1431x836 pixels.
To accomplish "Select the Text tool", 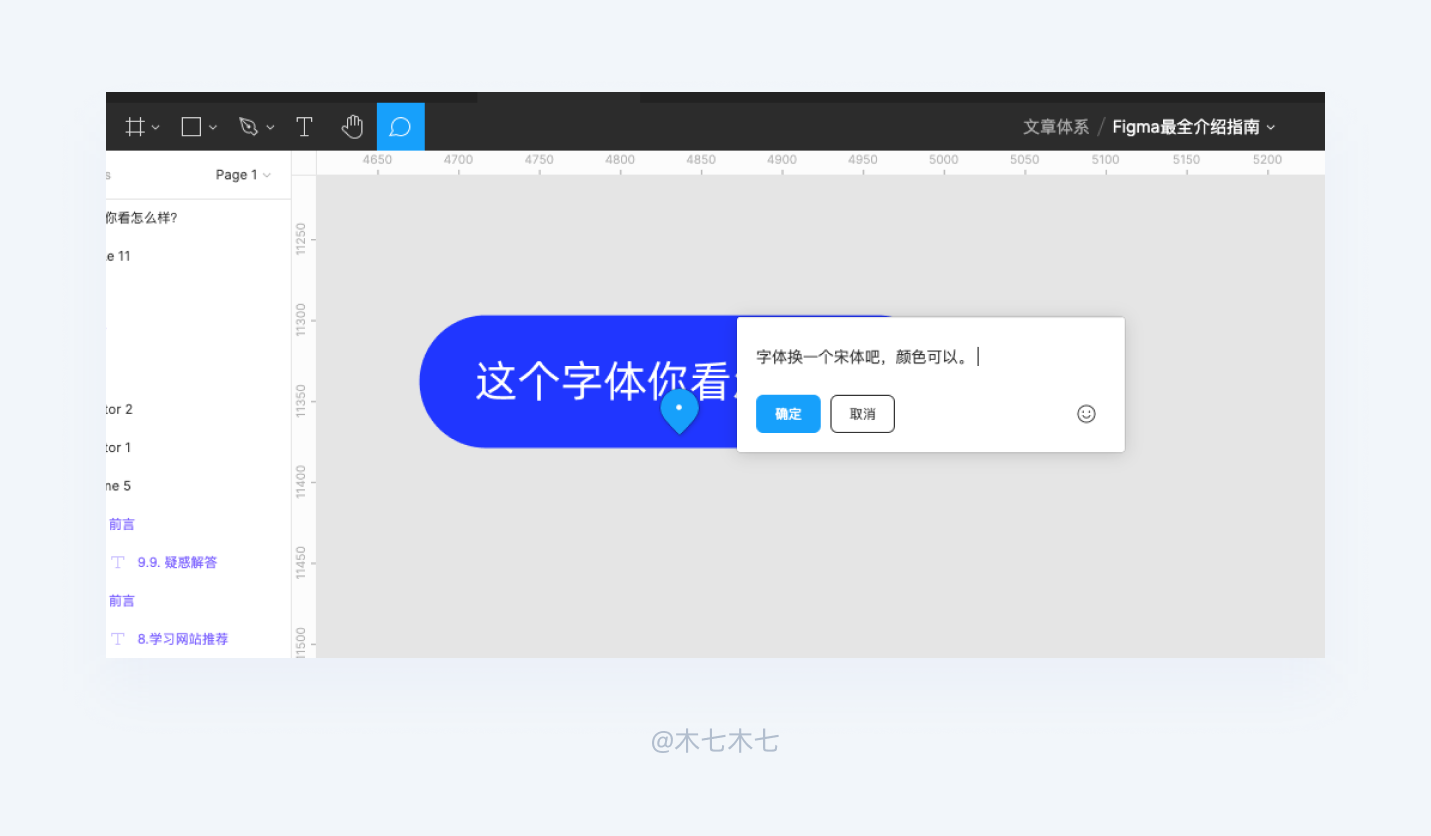I will [304, 127].
